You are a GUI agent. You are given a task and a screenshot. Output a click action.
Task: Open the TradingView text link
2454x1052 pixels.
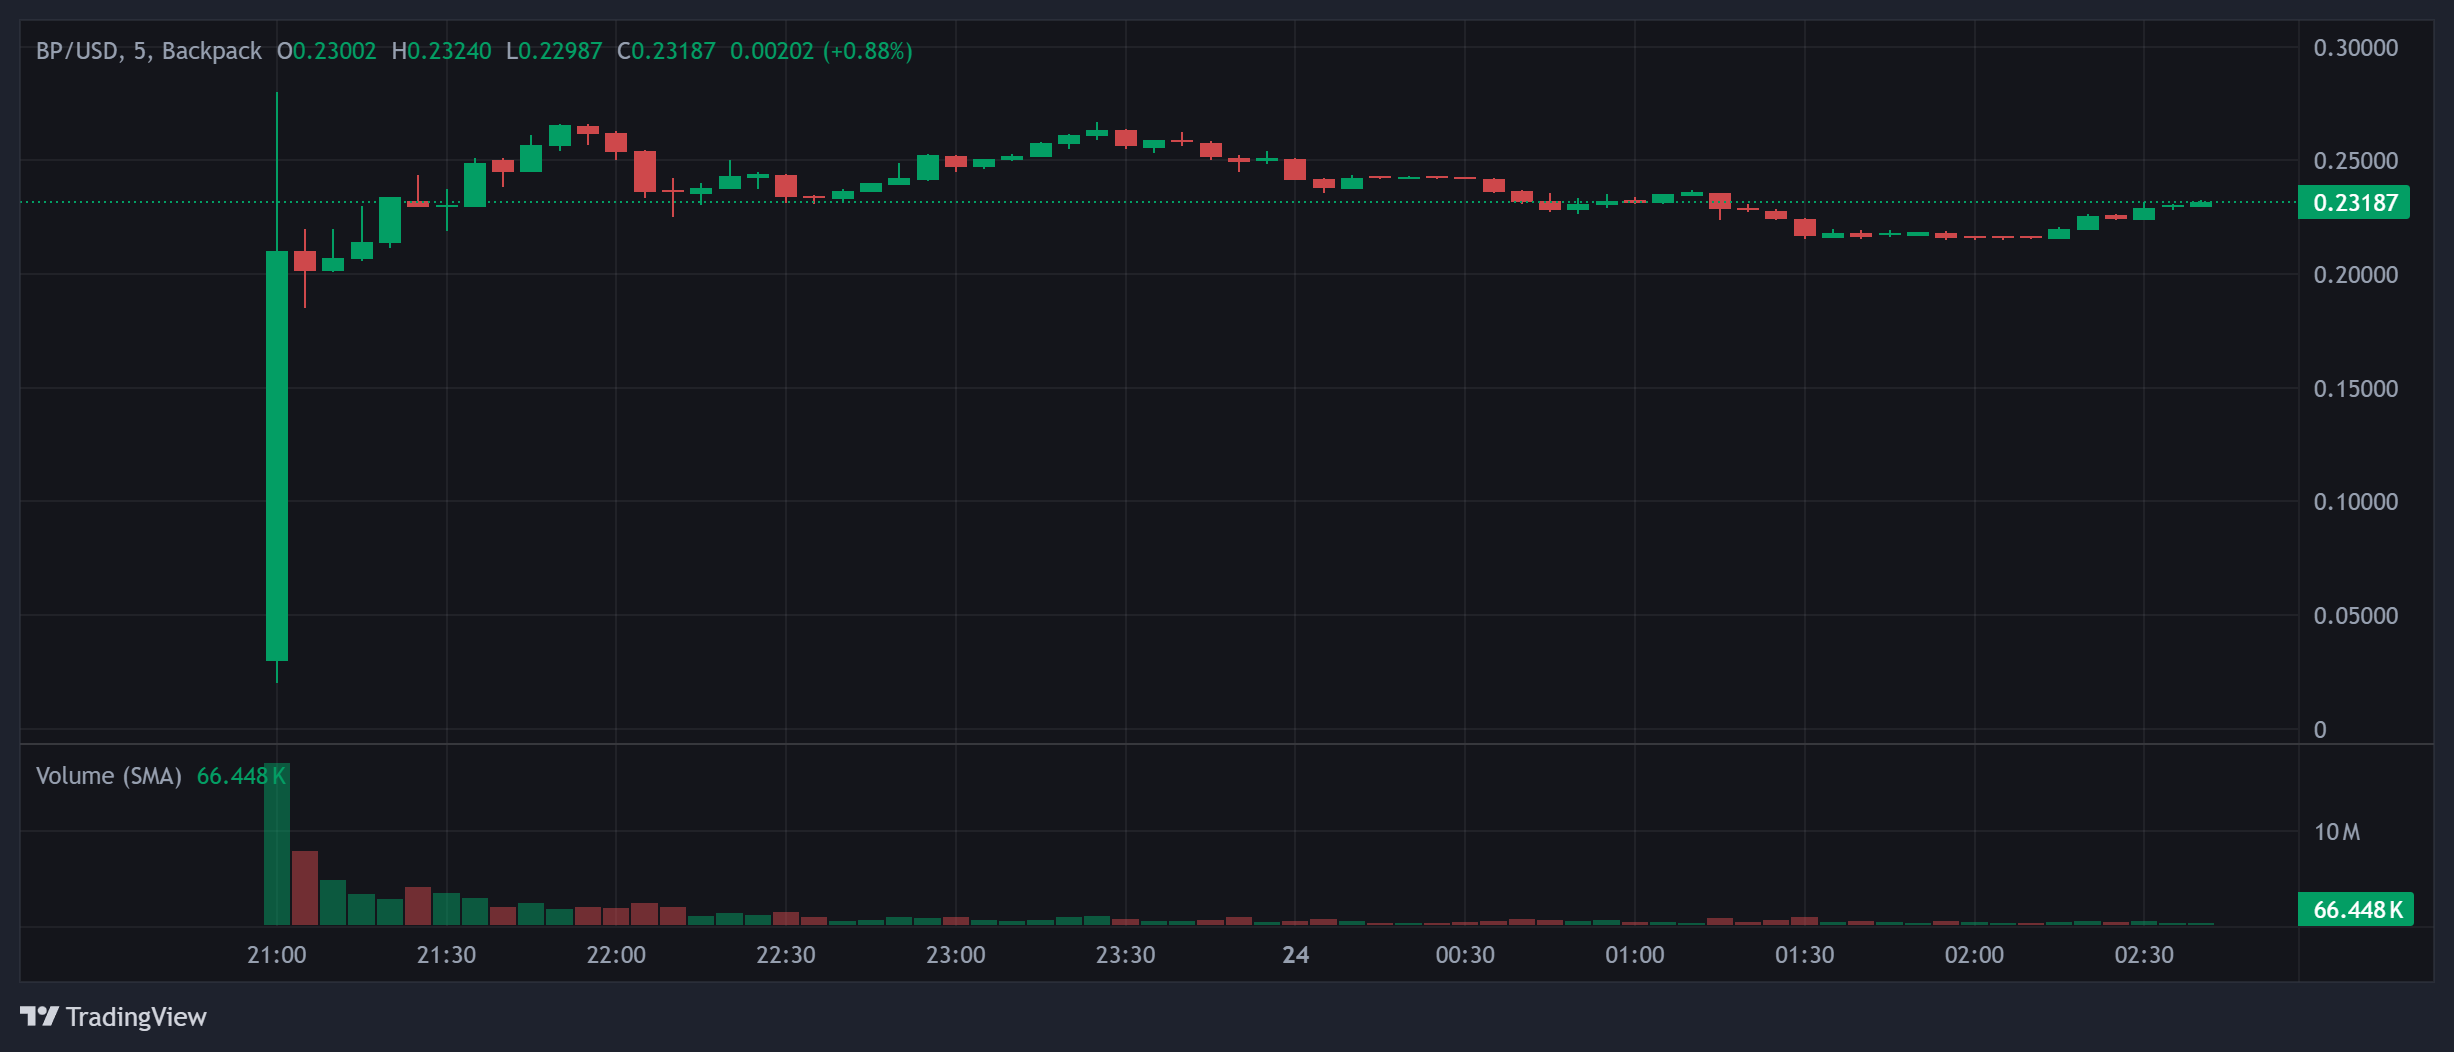point(136,1017)
